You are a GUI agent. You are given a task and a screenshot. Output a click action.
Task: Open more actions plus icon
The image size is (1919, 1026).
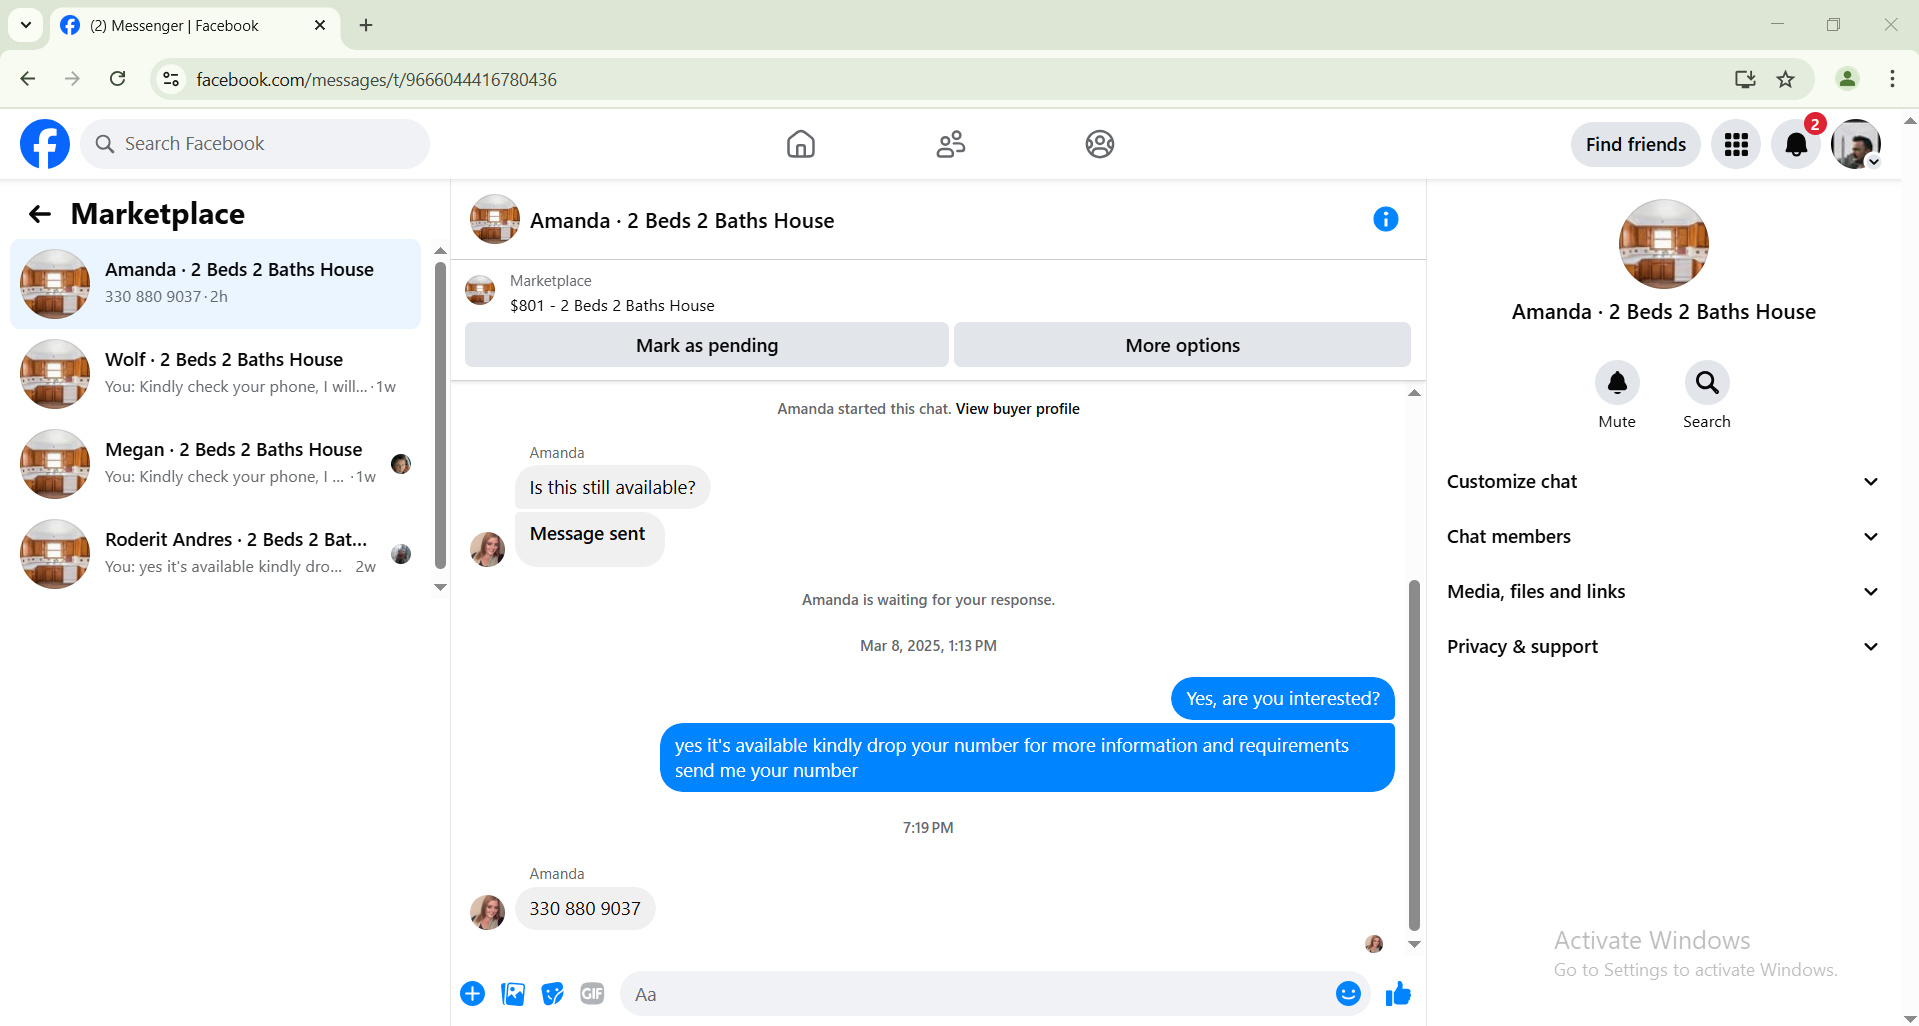tap(473, 994)
